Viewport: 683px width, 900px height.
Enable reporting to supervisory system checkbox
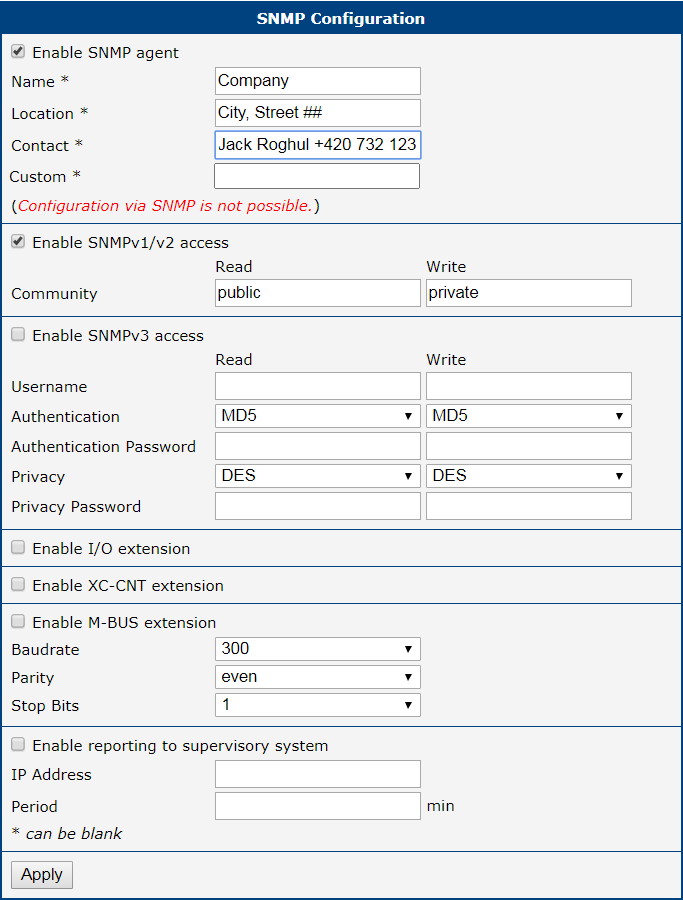click(x=18, y=744)
